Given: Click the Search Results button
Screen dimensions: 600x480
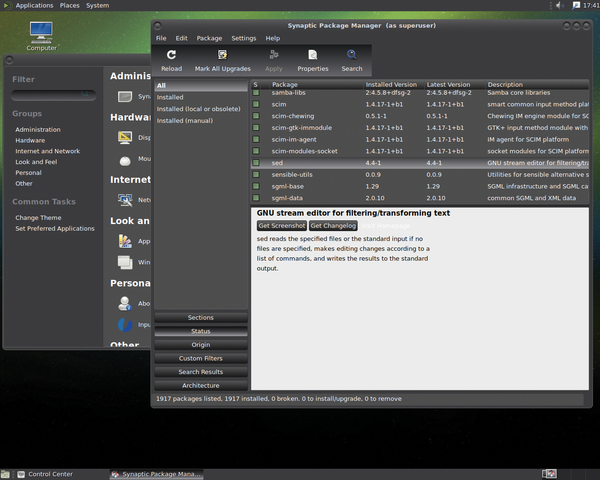Looking at the screenshot, I should [201, 372].
